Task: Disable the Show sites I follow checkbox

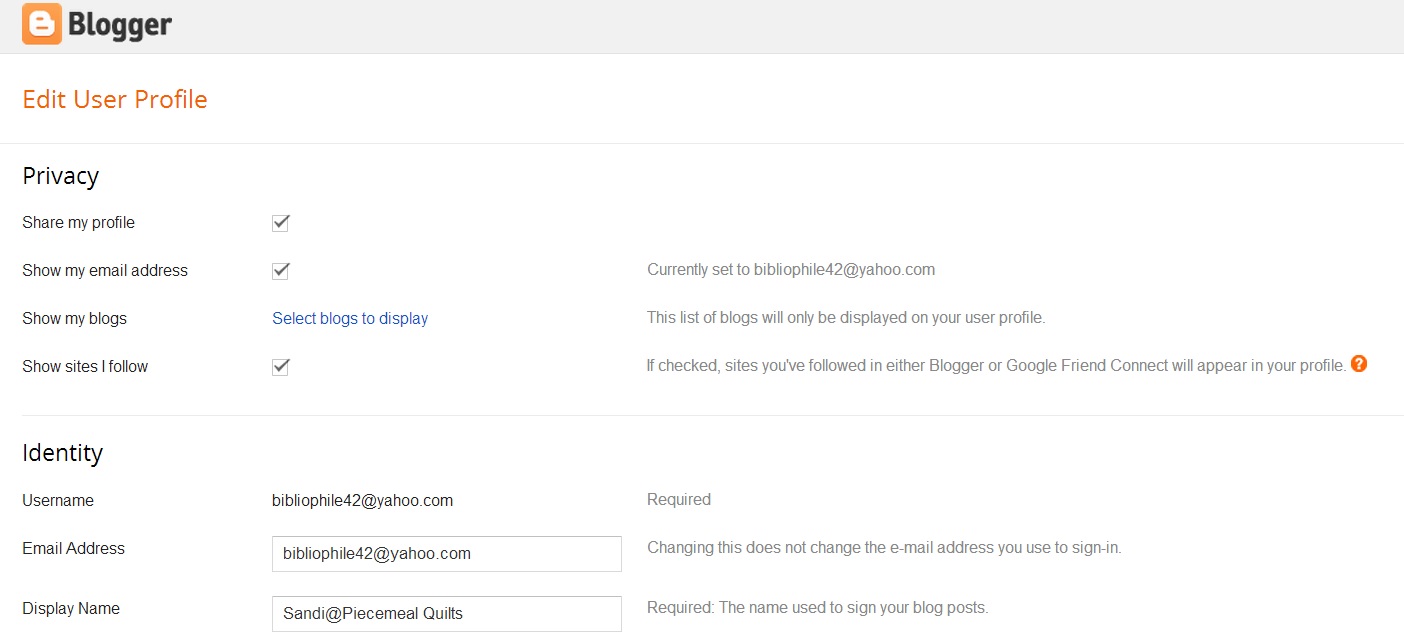Action: (281, 367)
